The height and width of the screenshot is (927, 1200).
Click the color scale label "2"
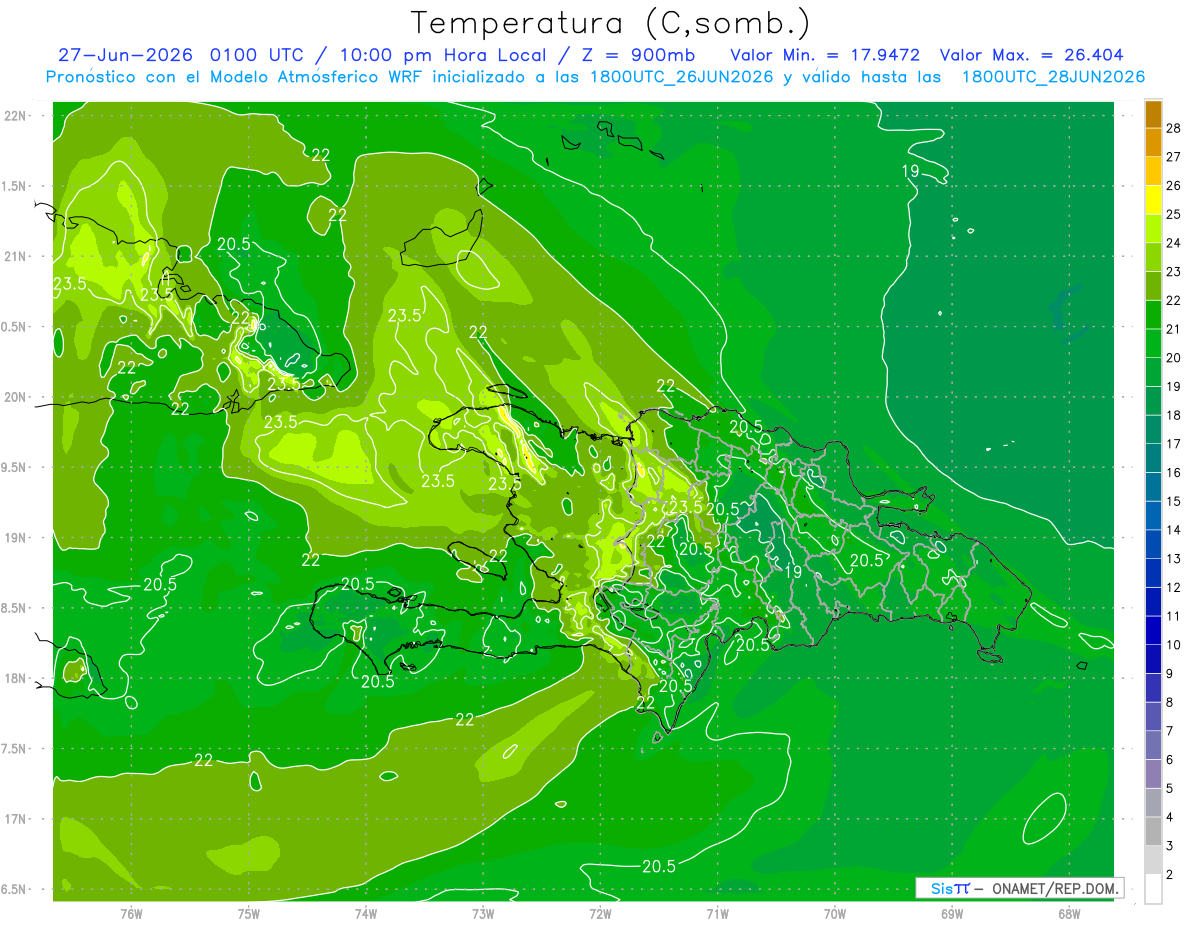[x=1170, y=875]
